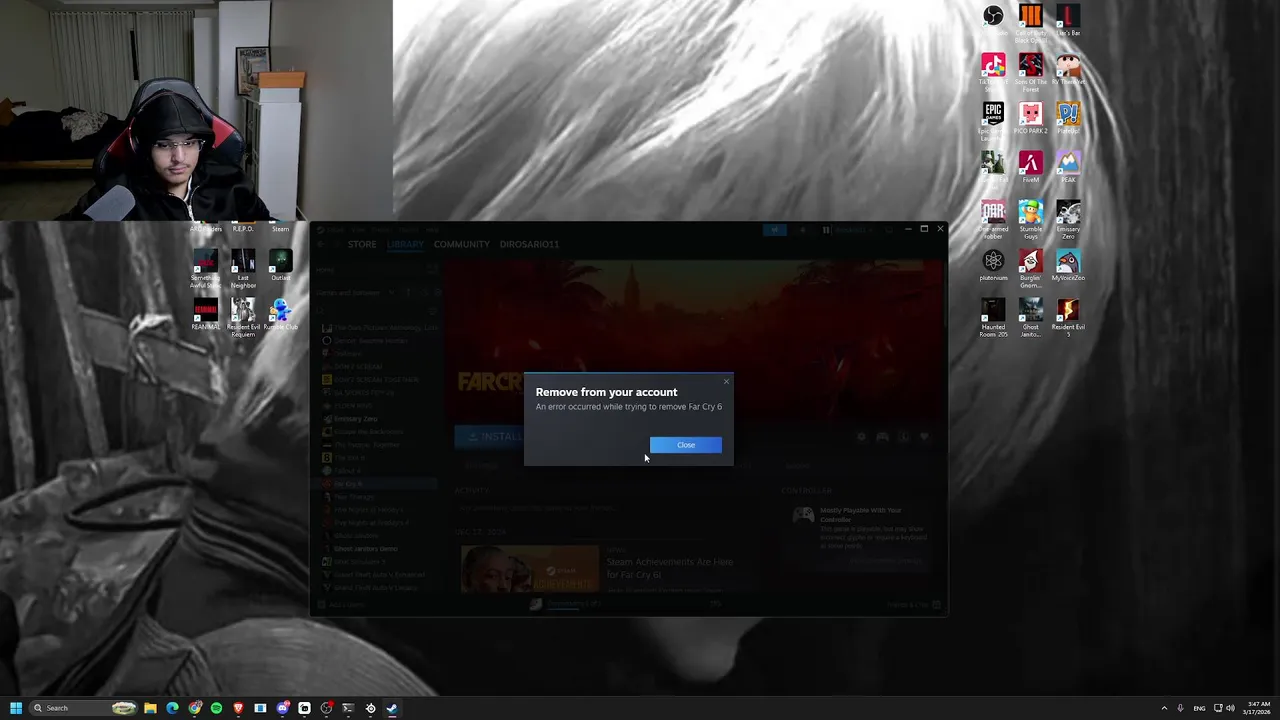The image size is (1280, 720).
Task: Click the microphone tray icon
Action: 1180,708
